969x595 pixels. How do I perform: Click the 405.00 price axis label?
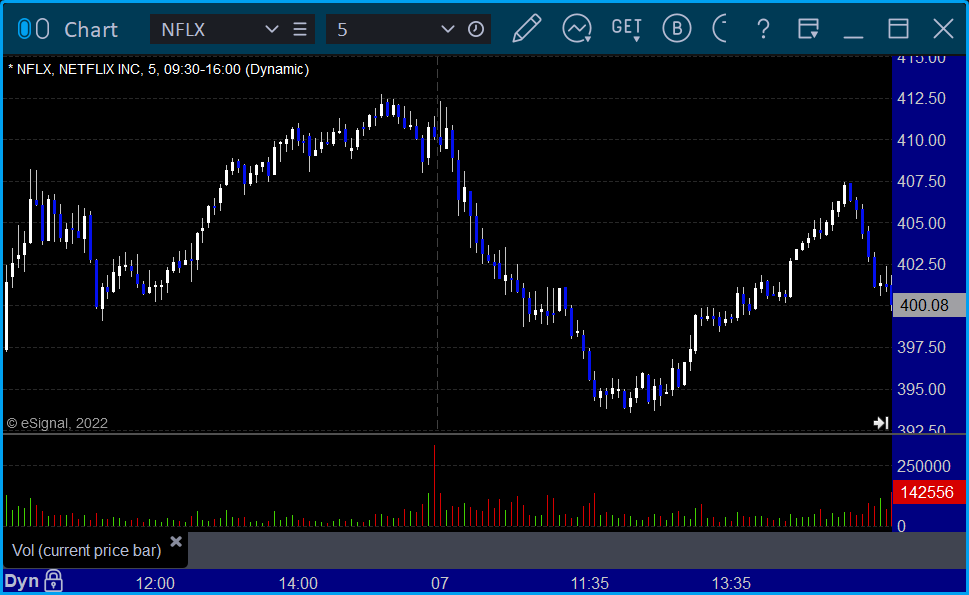tap(921, 223)
